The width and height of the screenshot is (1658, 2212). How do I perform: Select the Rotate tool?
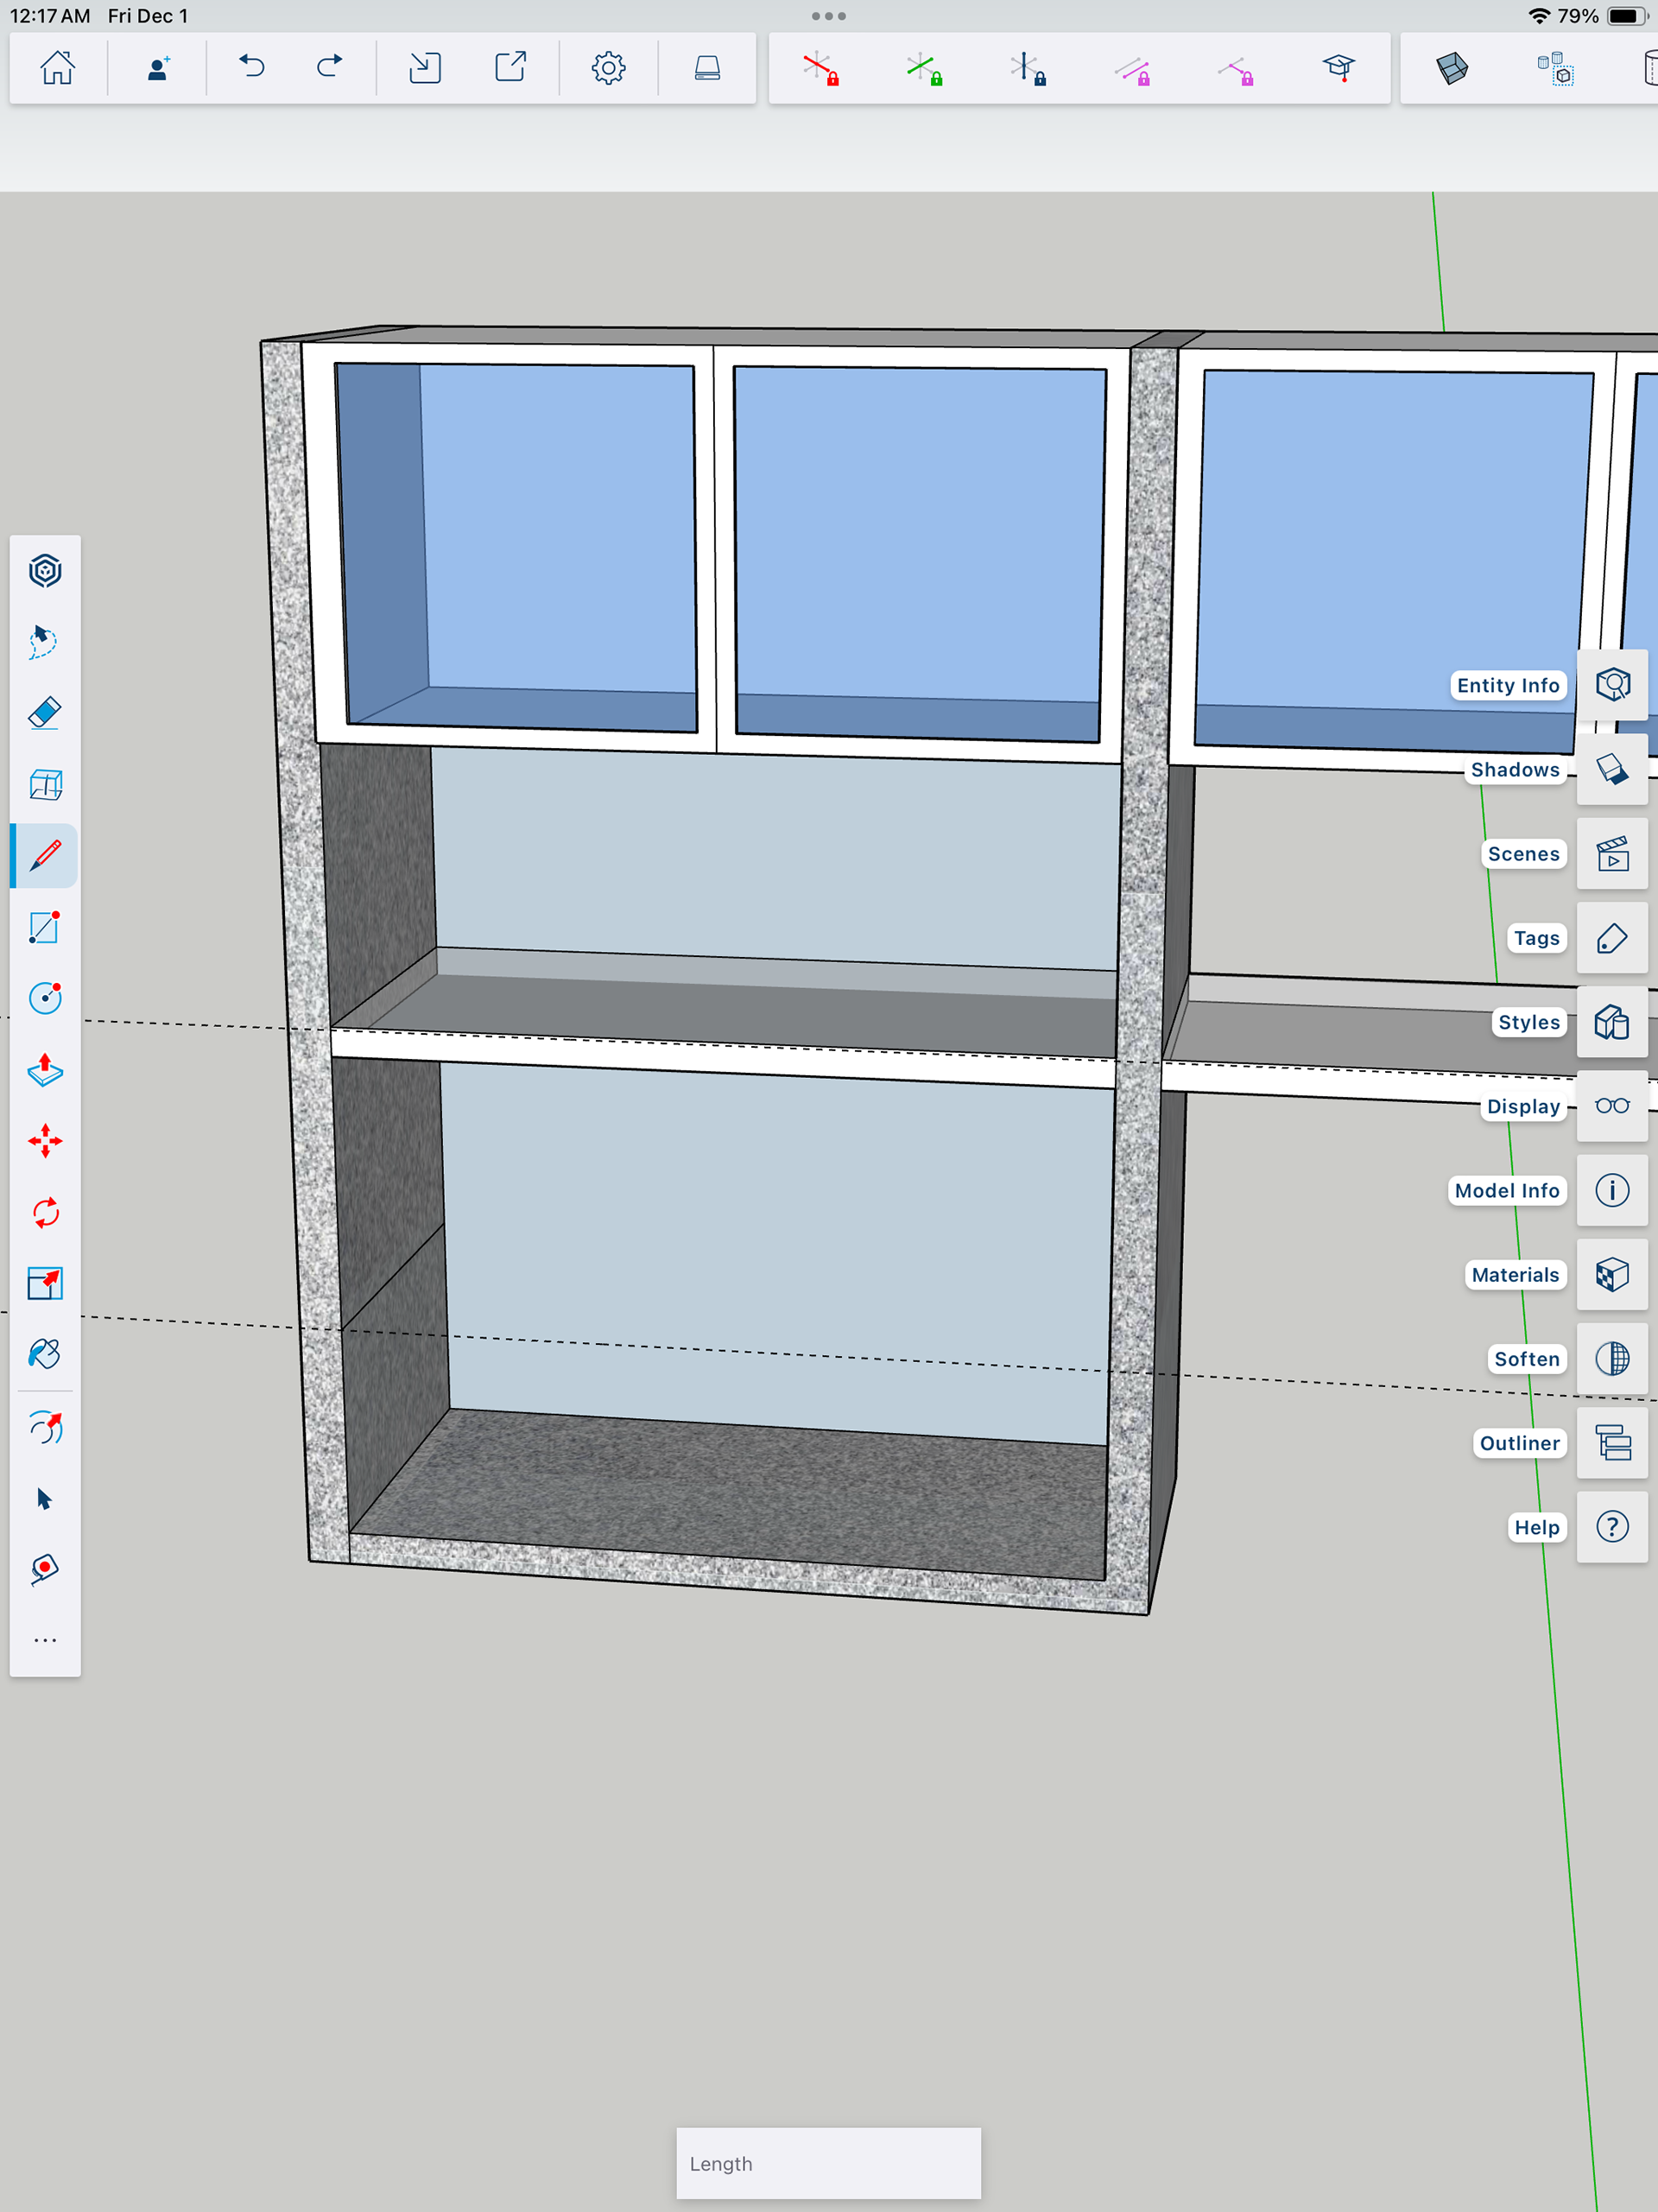(x=45, y=1212)
